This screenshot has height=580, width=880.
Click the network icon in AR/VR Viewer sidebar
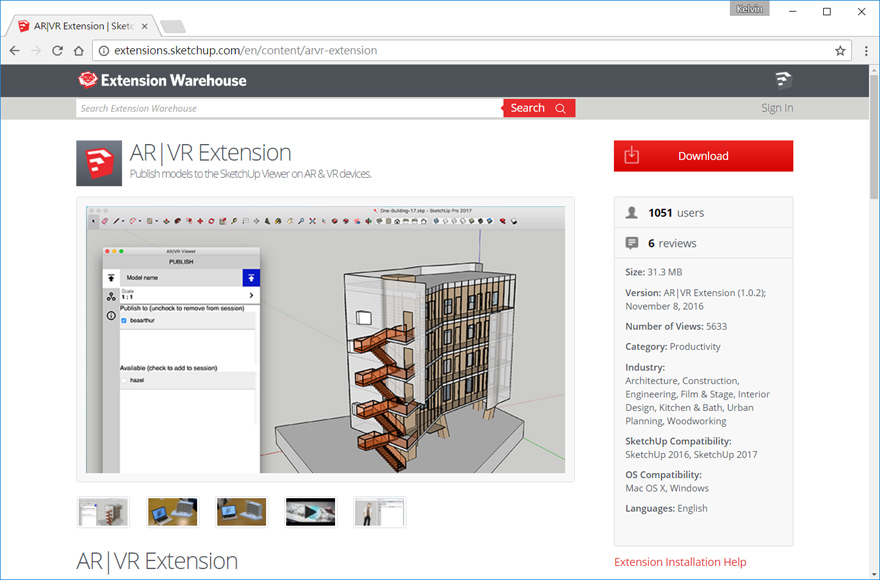[111, 296]
